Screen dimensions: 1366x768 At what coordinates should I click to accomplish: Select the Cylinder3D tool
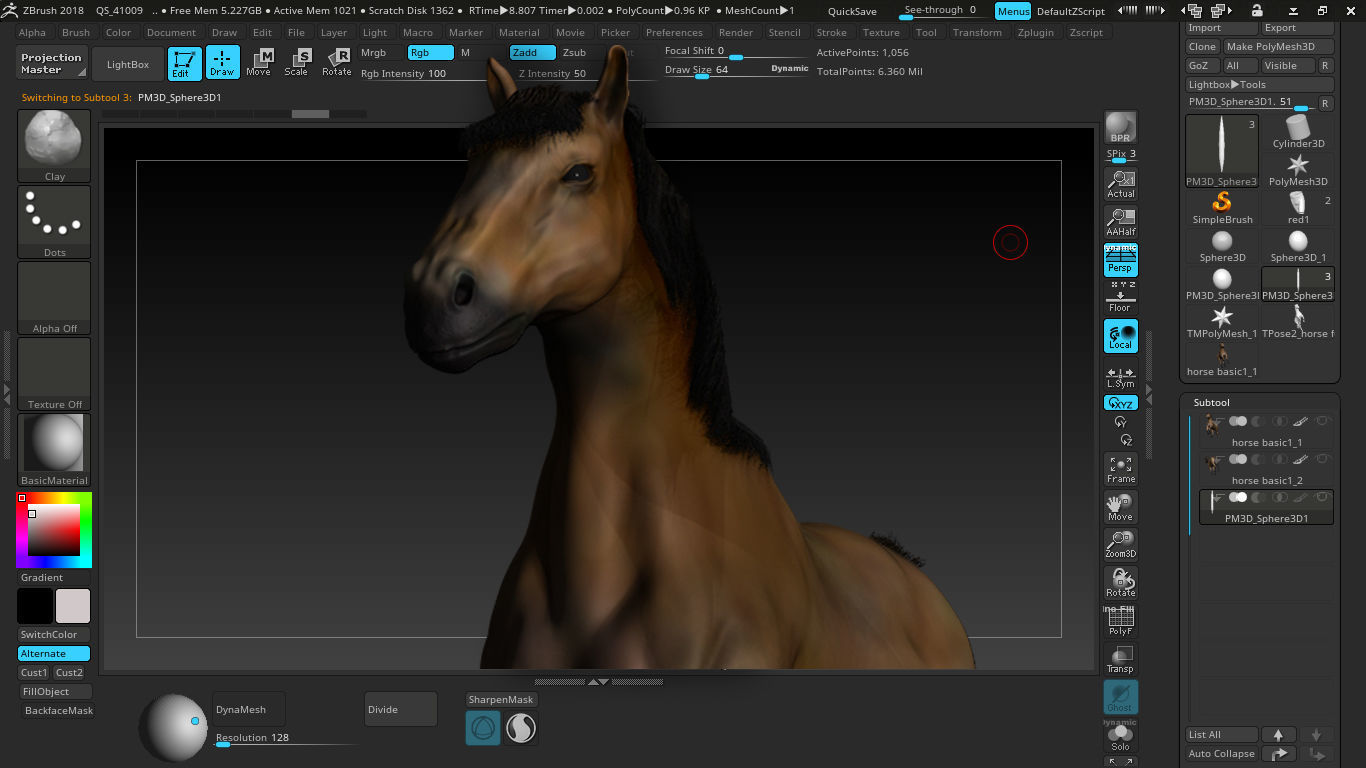click(x=1298, y=132)
